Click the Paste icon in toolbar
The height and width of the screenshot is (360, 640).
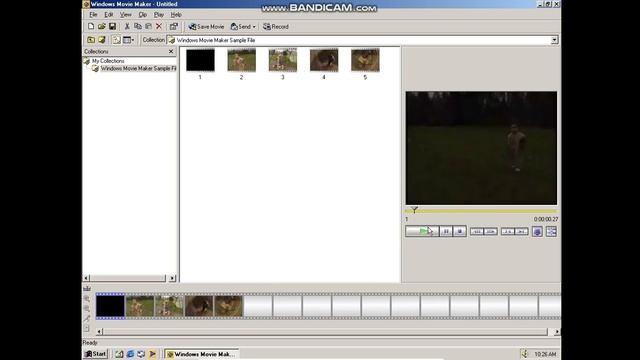[x=148, y=27]
